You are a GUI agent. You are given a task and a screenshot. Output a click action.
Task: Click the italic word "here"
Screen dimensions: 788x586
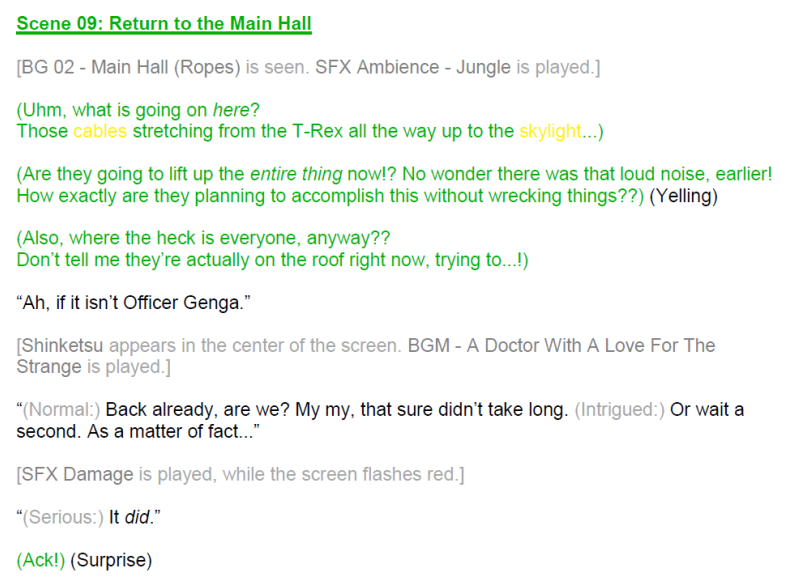[x=231, y=110]
